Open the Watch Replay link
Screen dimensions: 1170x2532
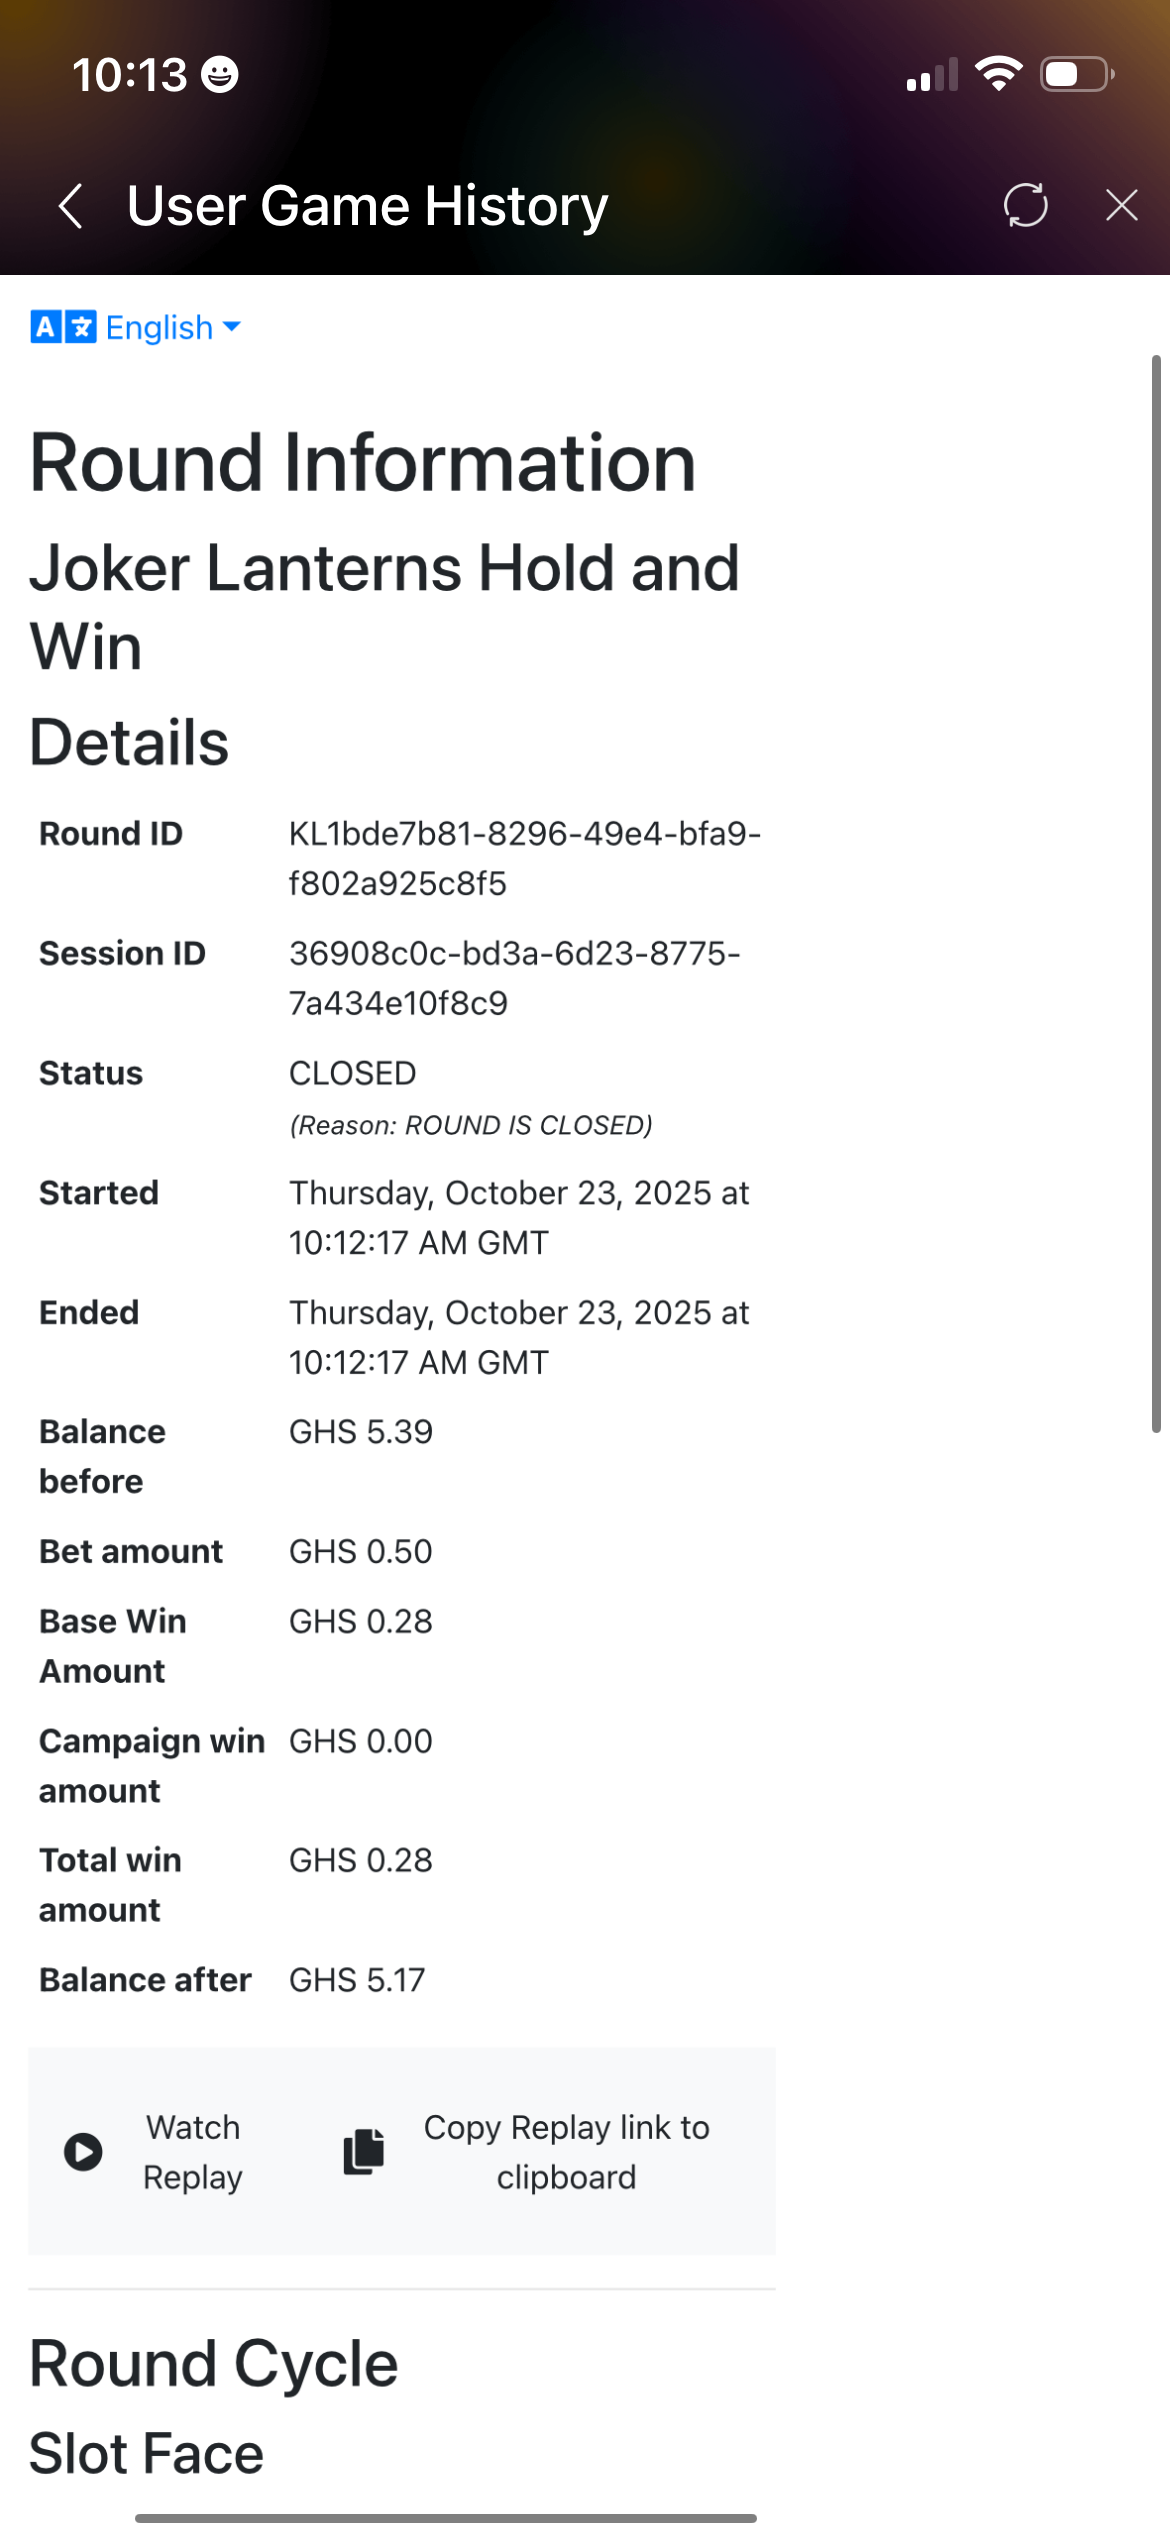point(192,2152)
